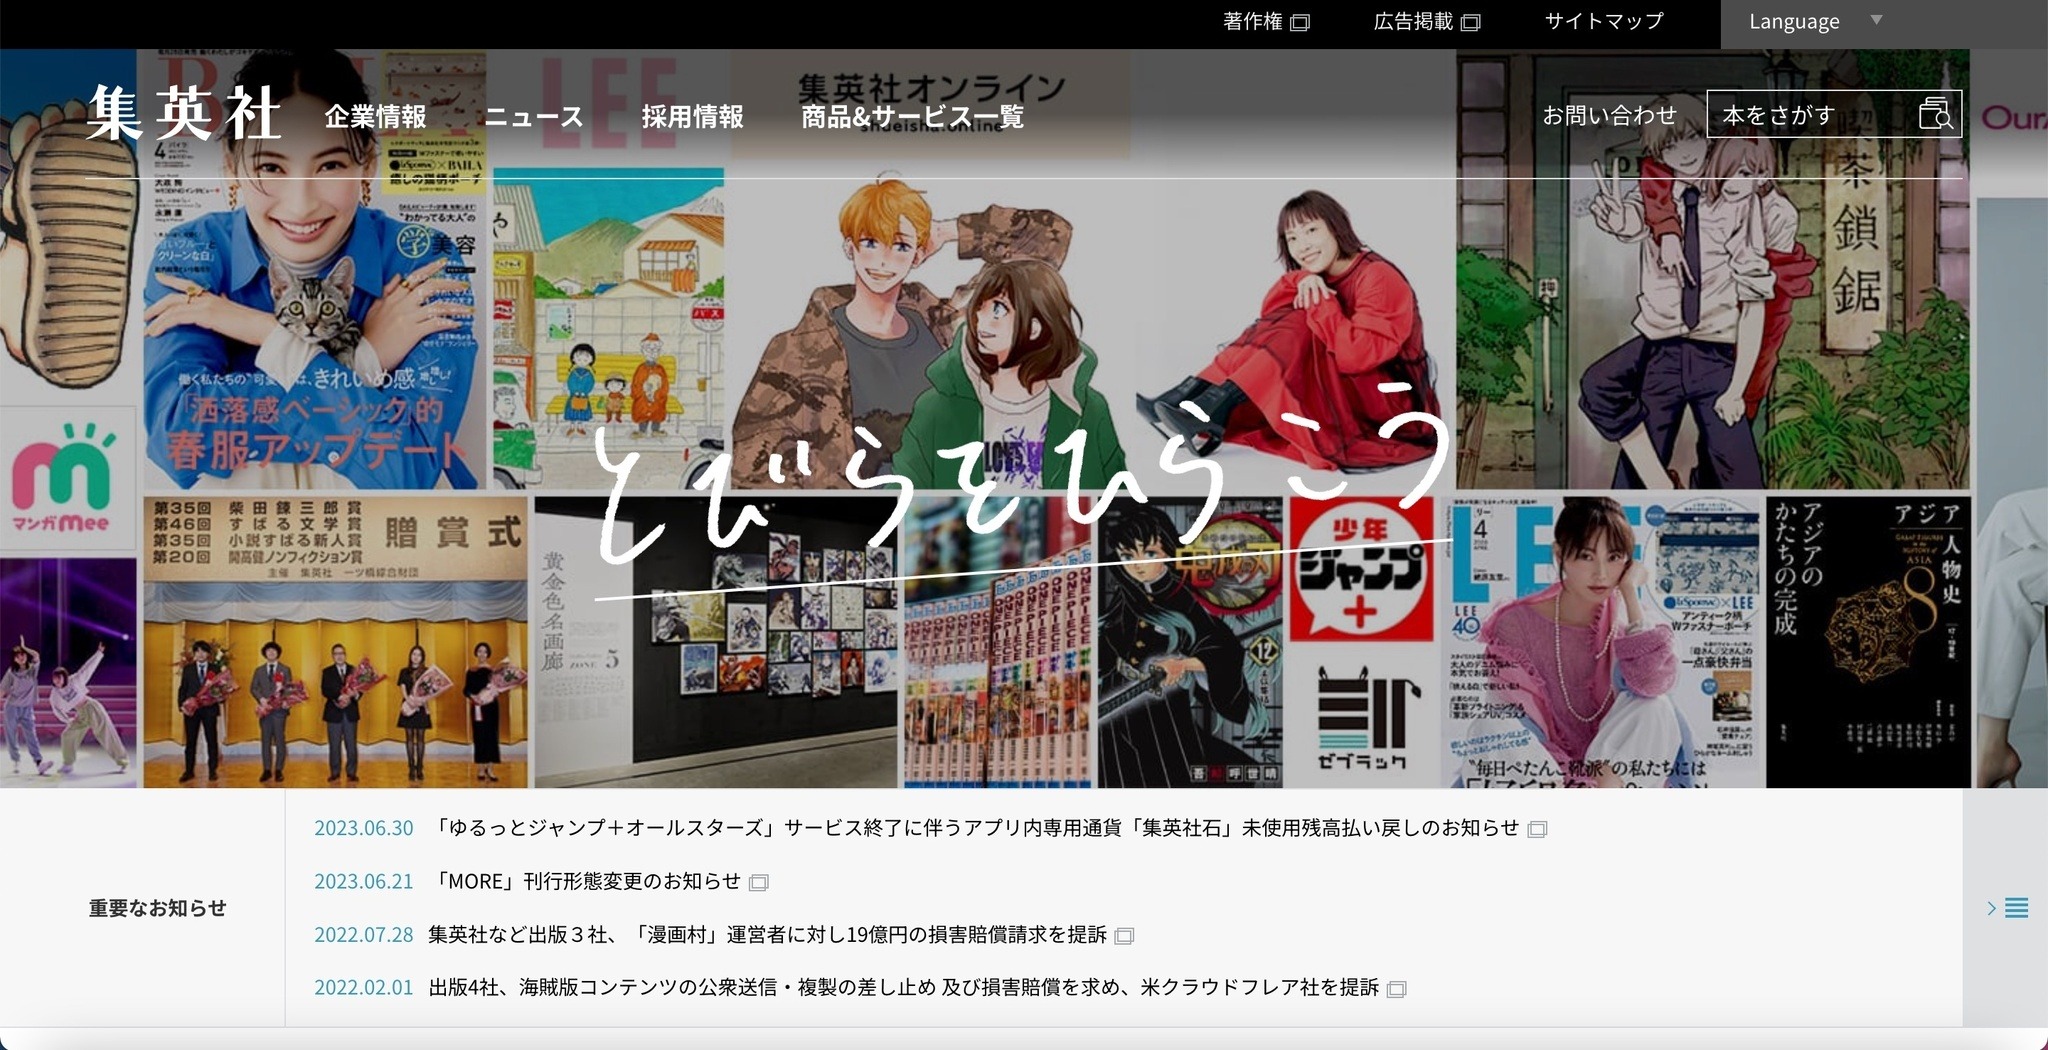Click the external-link icon beside 広告掲載
Viewport: 2048px width, 1050px height.
click(x=1470, y=21)
